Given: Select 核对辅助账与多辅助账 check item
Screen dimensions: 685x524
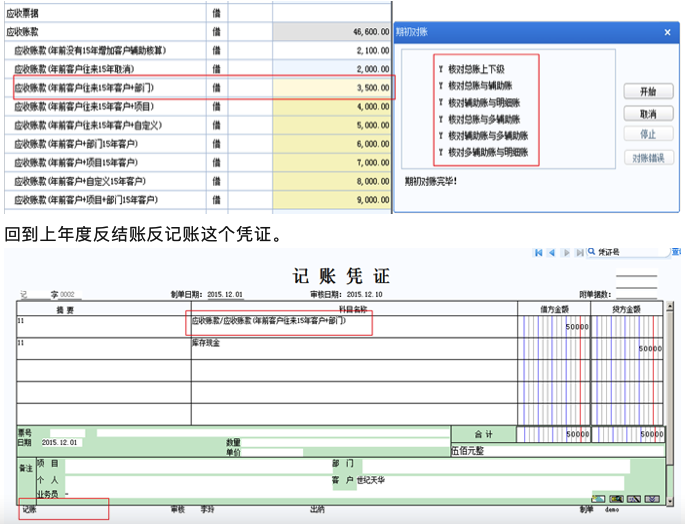Looking at the screenshot, I should point(483,136).
